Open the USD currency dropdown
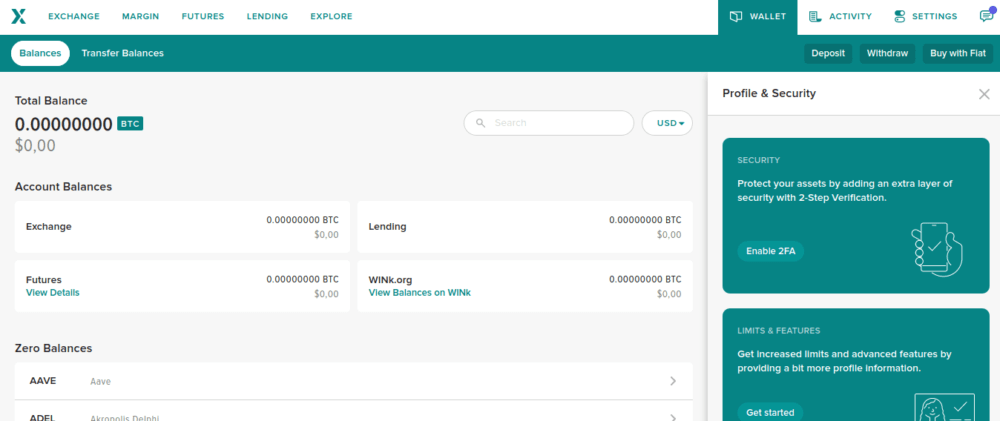Viewport: 1000px width, 421px height. pyautogui.click(x=667, y=123)
